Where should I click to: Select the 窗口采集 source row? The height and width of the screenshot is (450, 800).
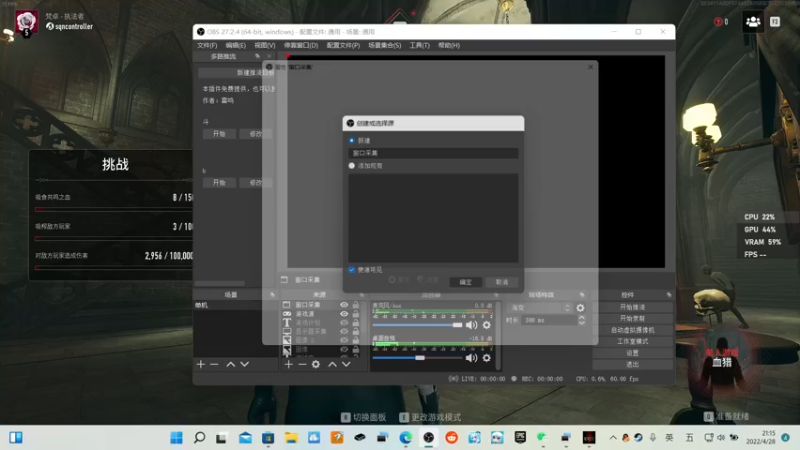point(320,305)
